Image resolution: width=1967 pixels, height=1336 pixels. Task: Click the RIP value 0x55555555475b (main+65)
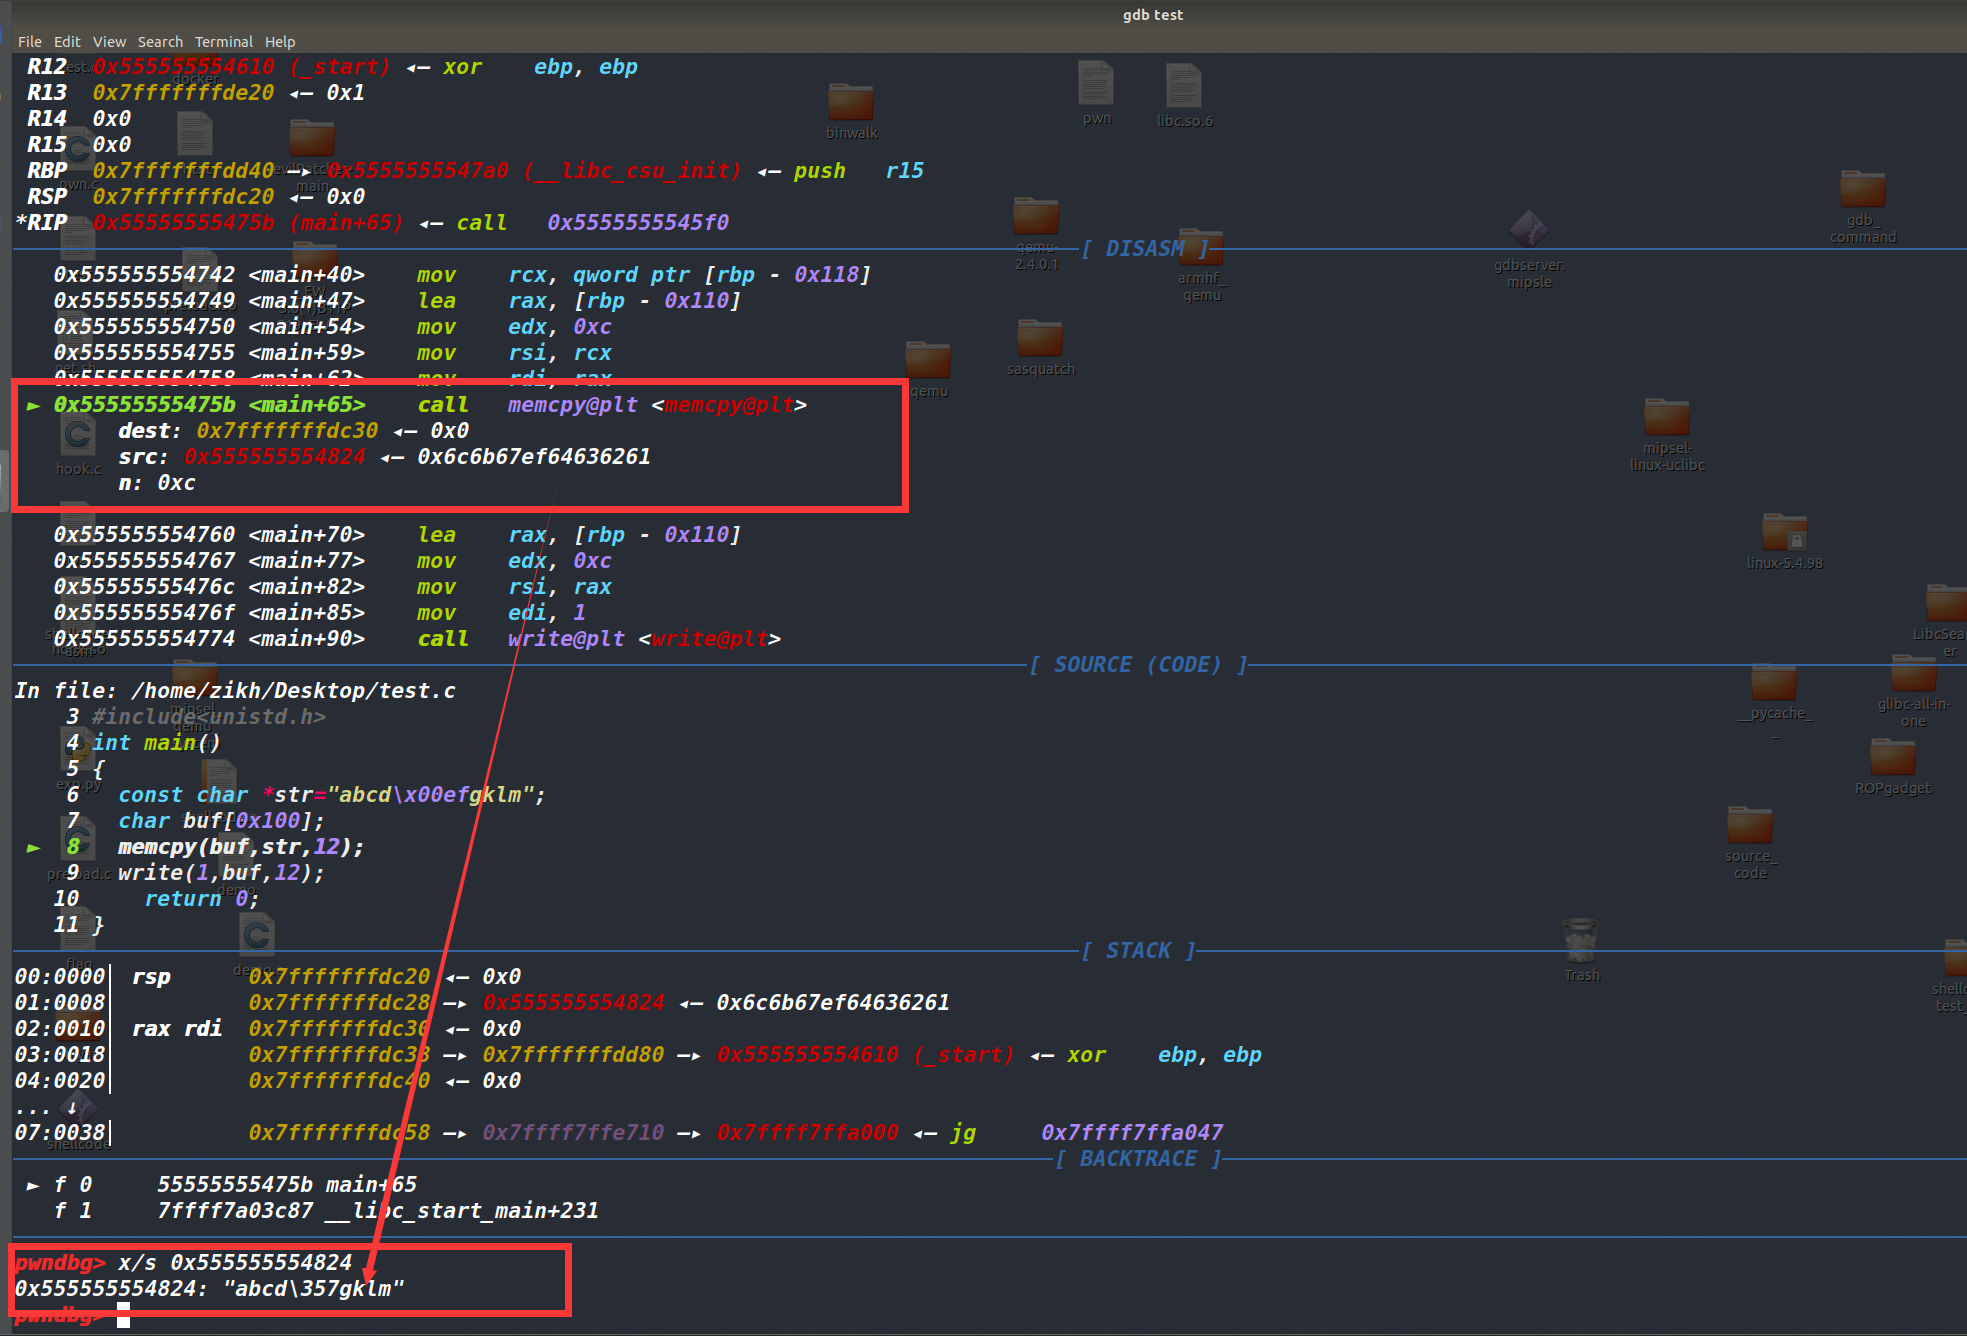pos(247,222)
